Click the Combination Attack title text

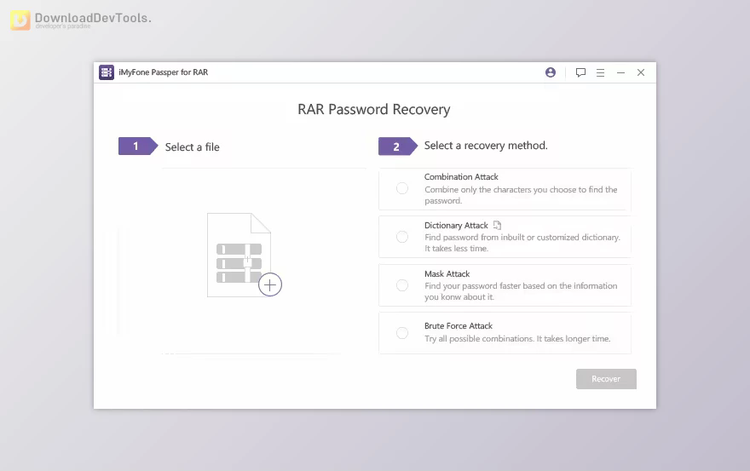(461, 176)
